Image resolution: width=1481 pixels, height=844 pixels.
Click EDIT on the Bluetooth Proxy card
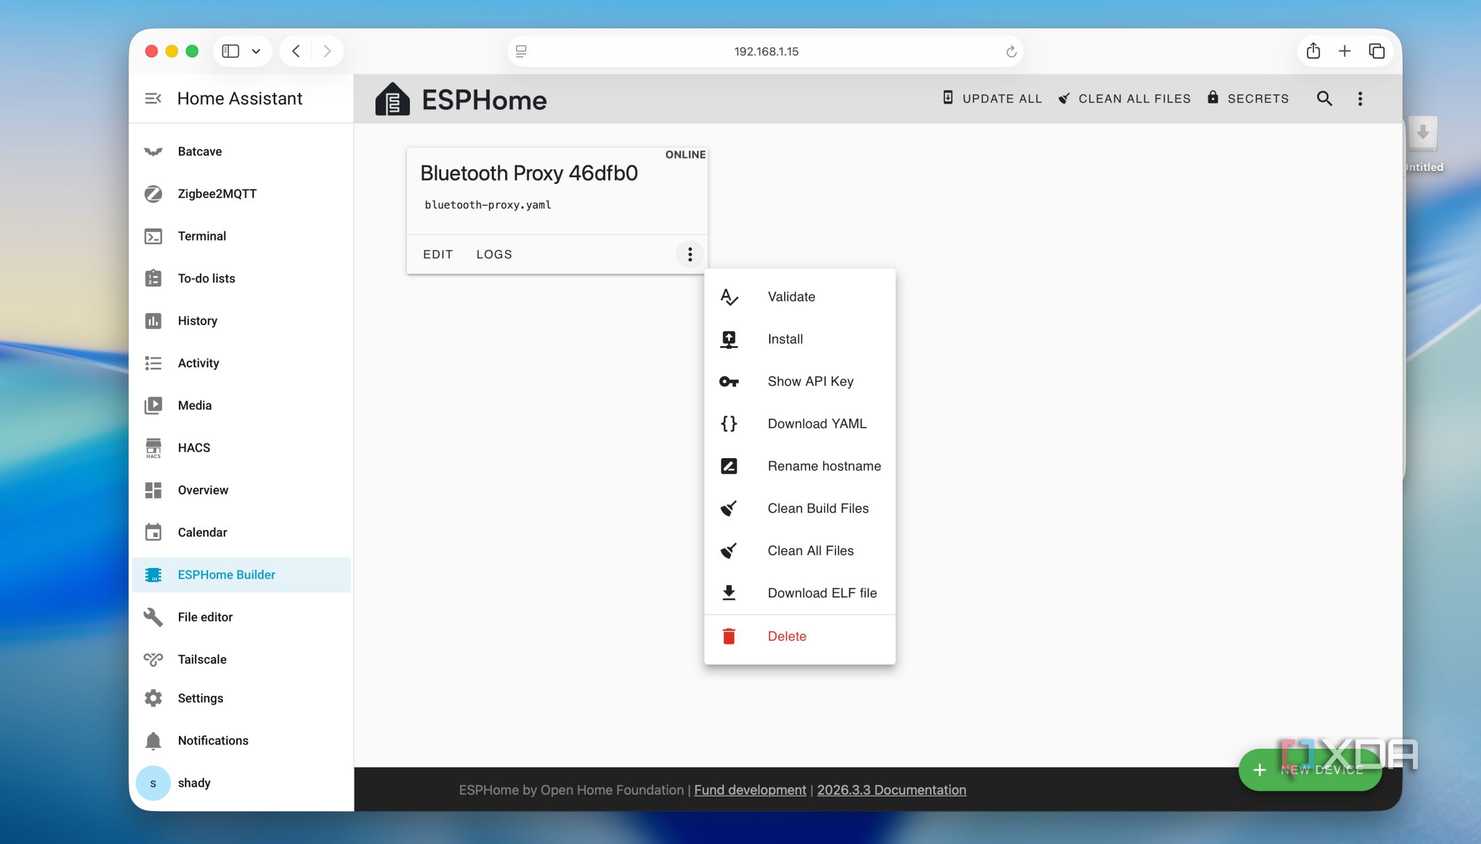pyautogui.click(x=438, y=254)
